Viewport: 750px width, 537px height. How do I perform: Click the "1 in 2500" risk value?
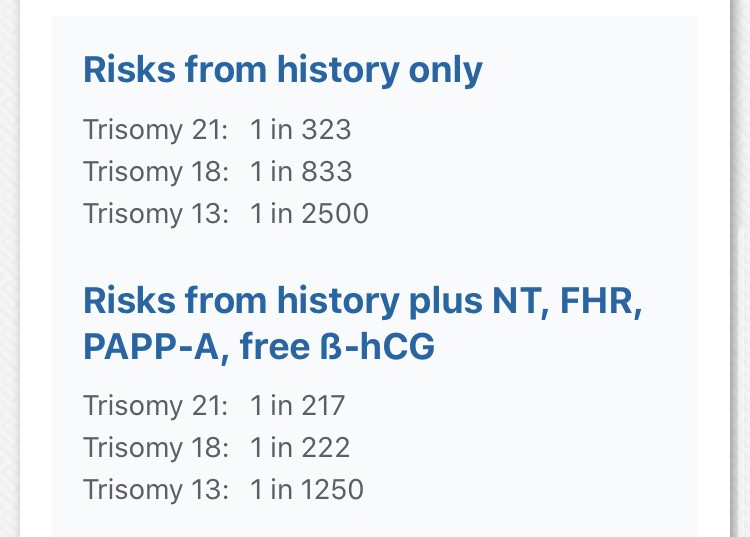point(309,214)
